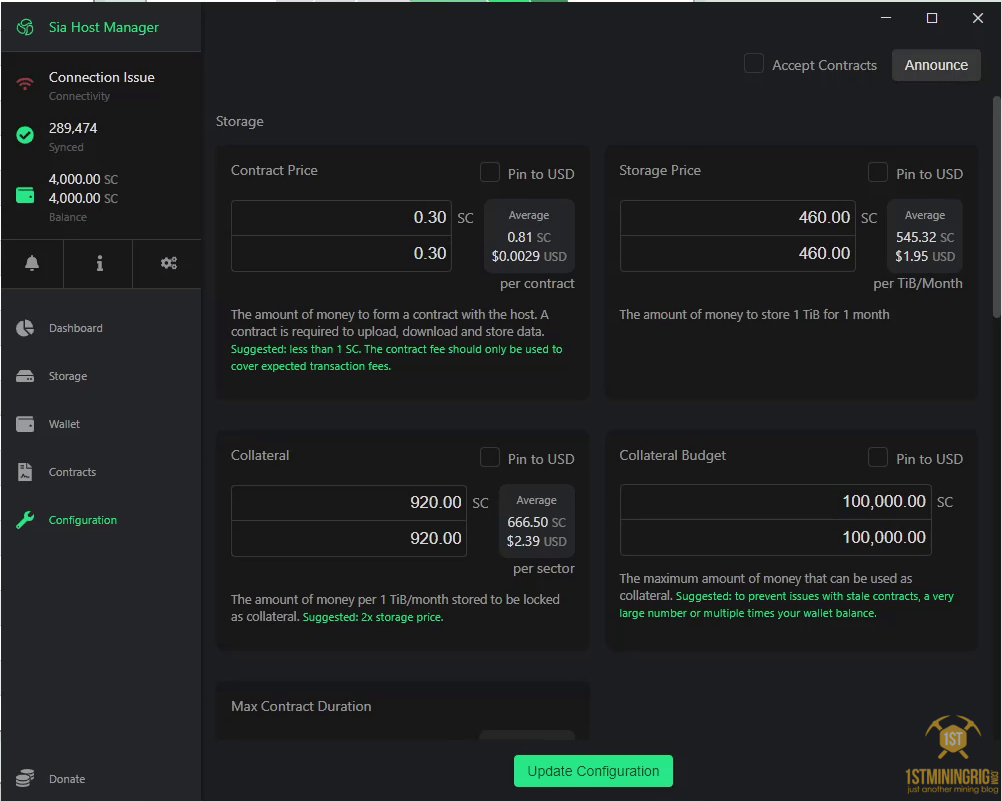Open the Donate link
Viewport: 1002px width, 801px height.
(x=67, y=779)
